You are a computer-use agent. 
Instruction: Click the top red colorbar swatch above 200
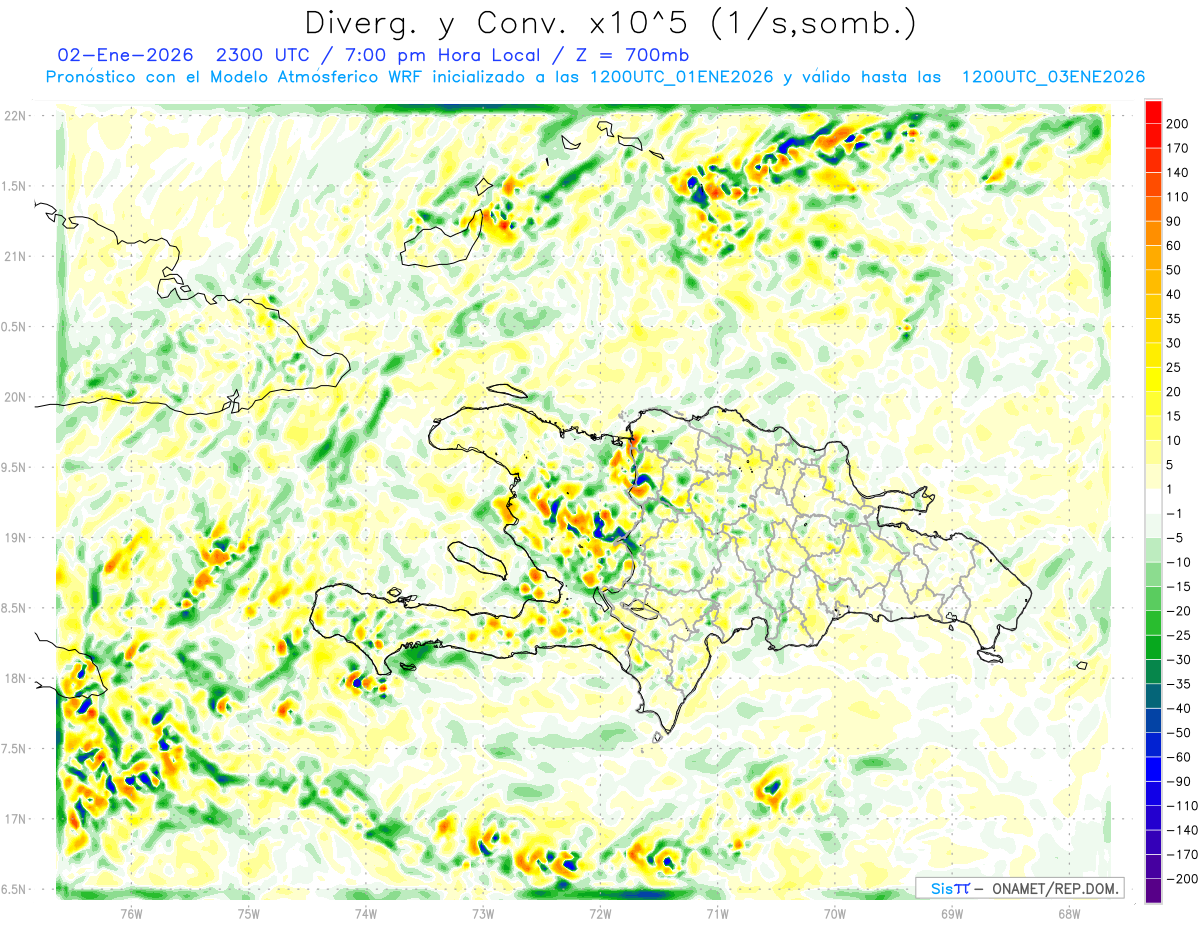tap(1153, 111)
